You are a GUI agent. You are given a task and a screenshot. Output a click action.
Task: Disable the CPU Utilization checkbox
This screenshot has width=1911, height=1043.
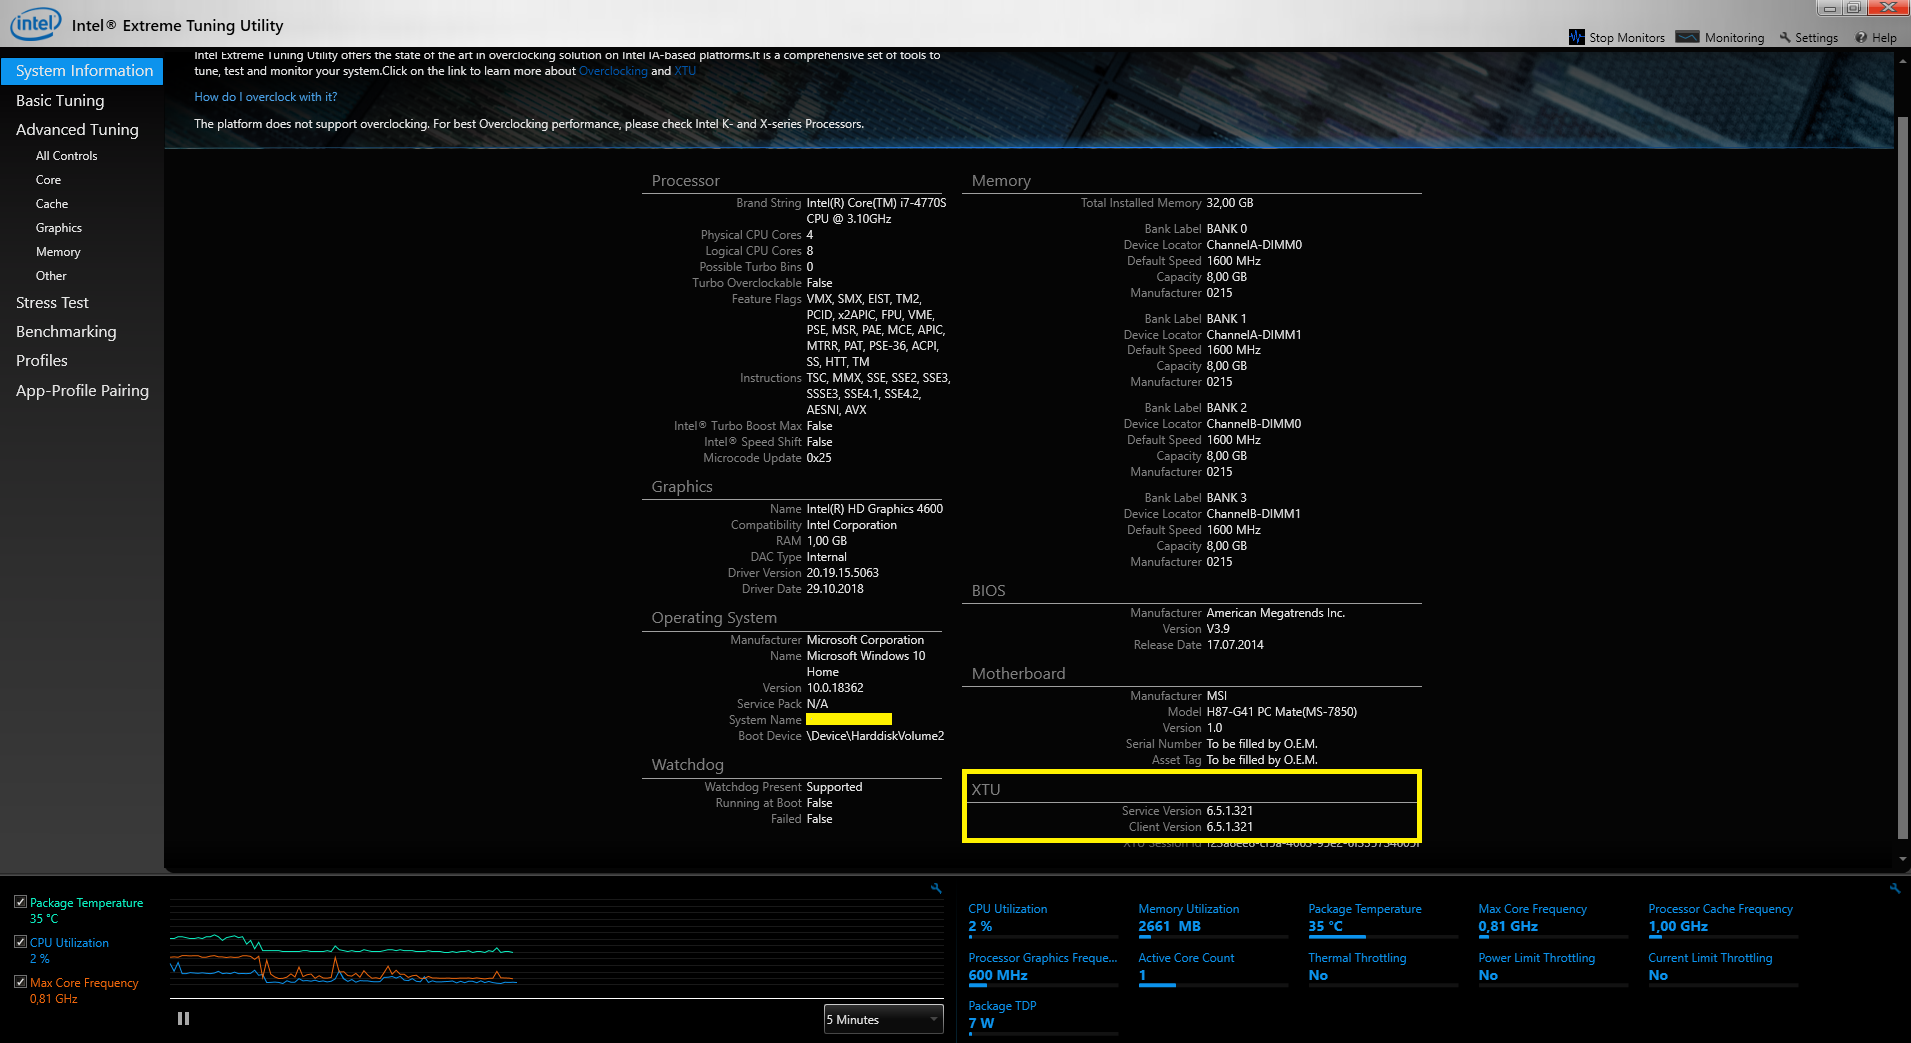tap(20, 941)
